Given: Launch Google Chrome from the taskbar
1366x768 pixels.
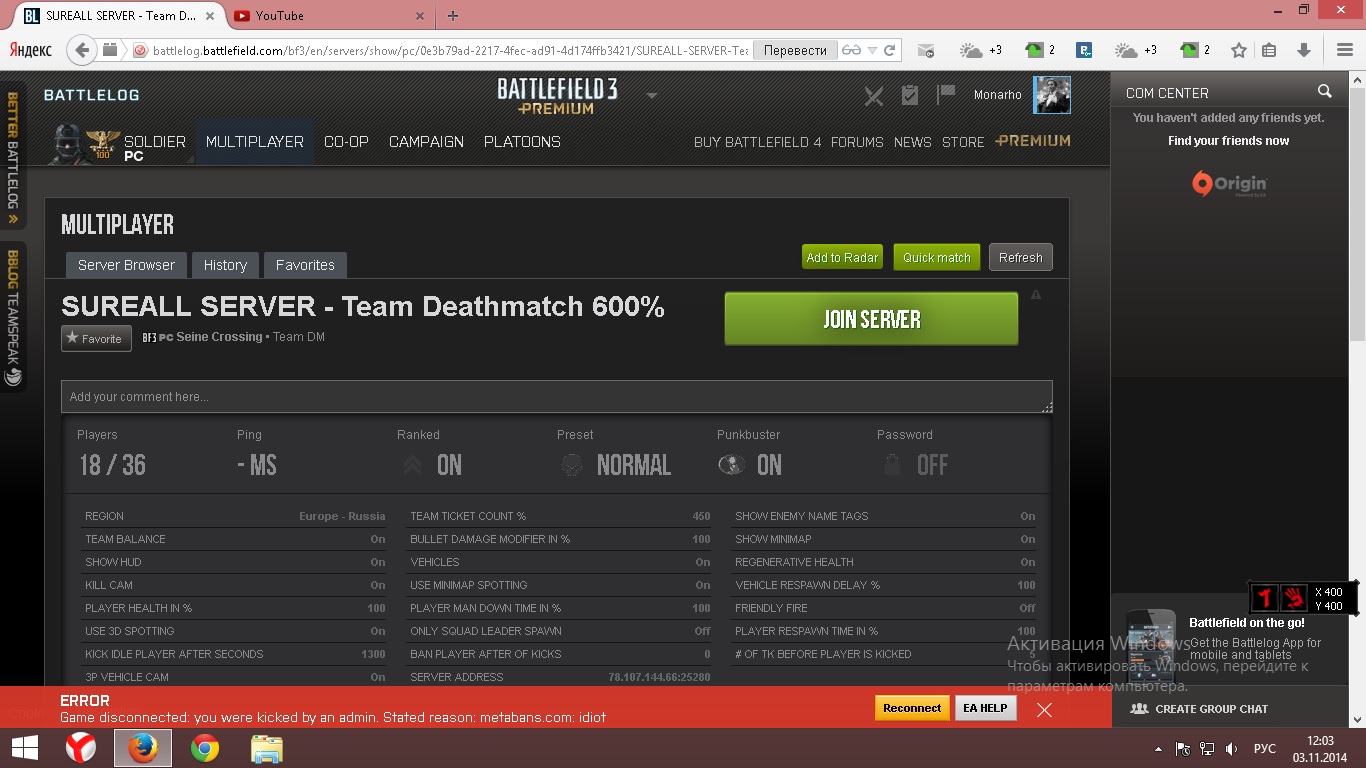Looking at the screenshot, I should coord(205,748).
